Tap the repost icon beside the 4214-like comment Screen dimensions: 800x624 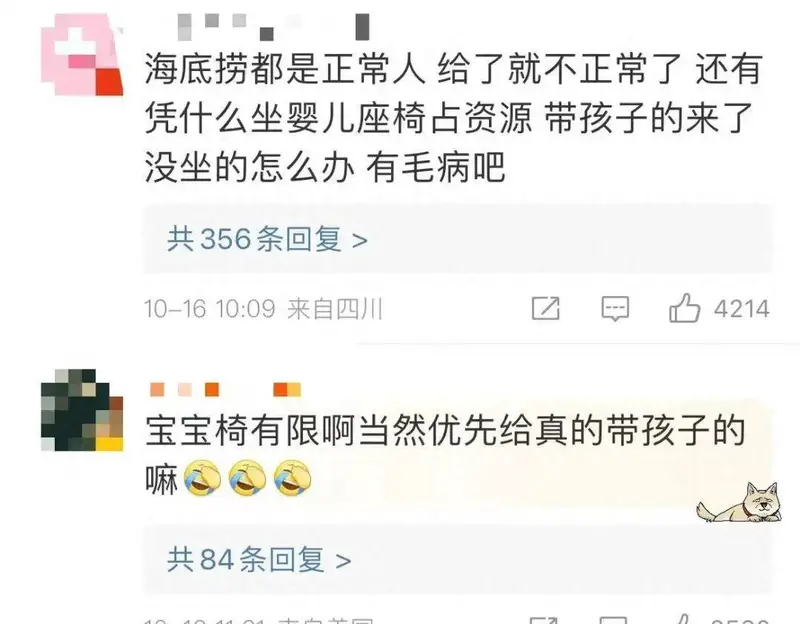pos(545,308)
